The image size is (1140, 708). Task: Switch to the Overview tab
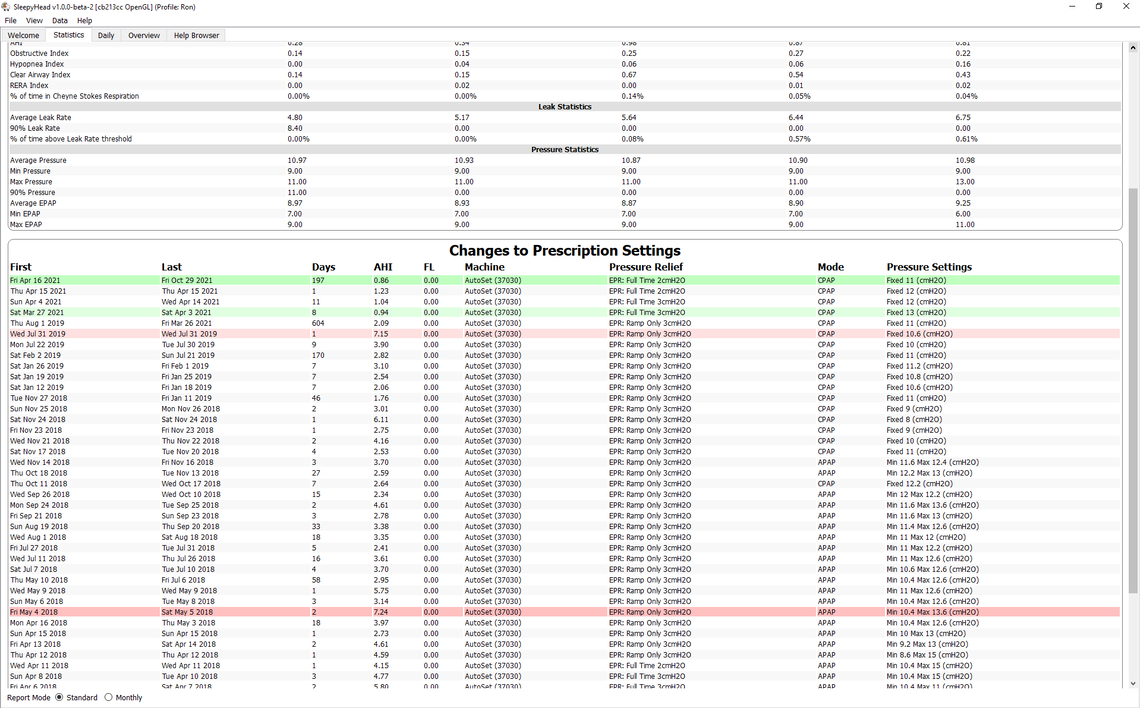(x=144, y=35)
